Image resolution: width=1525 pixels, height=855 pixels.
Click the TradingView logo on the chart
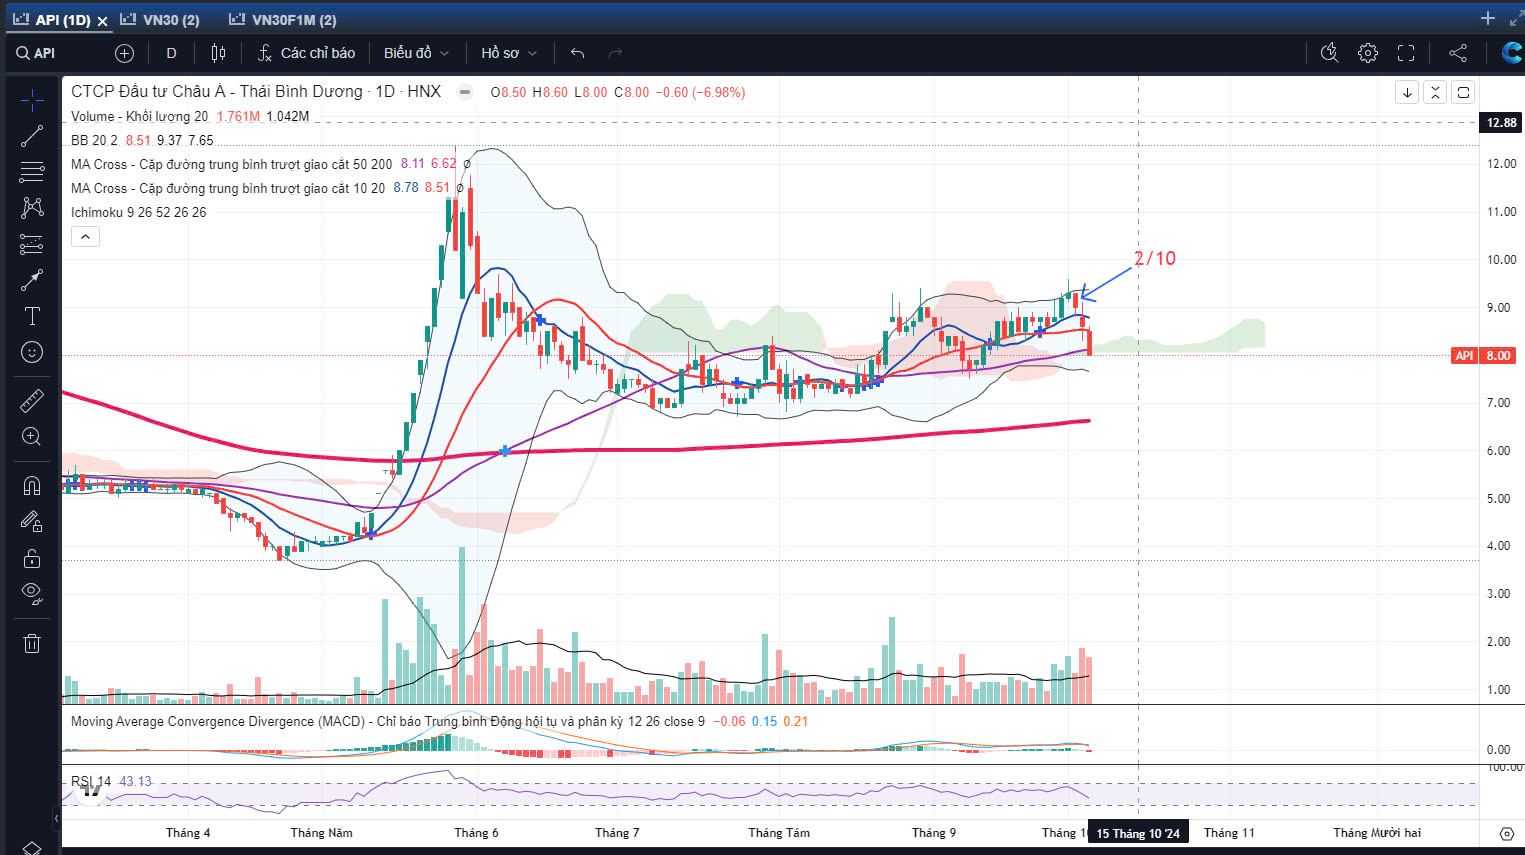coord(92,791)
